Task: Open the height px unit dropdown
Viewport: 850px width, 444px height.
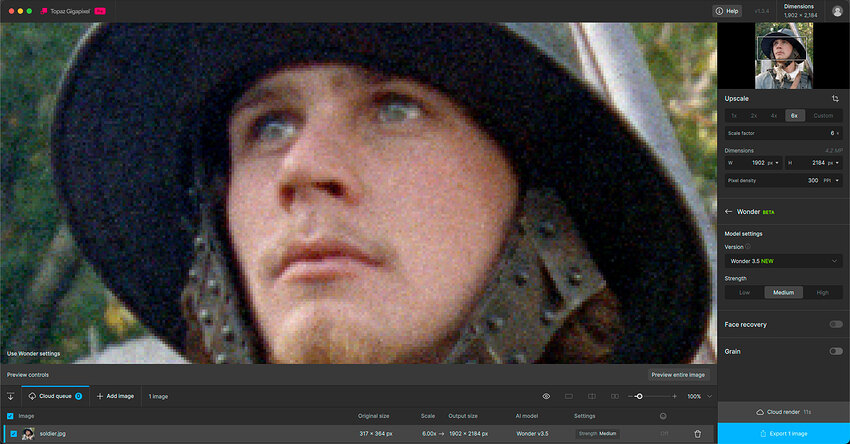Action: point(834,163)
